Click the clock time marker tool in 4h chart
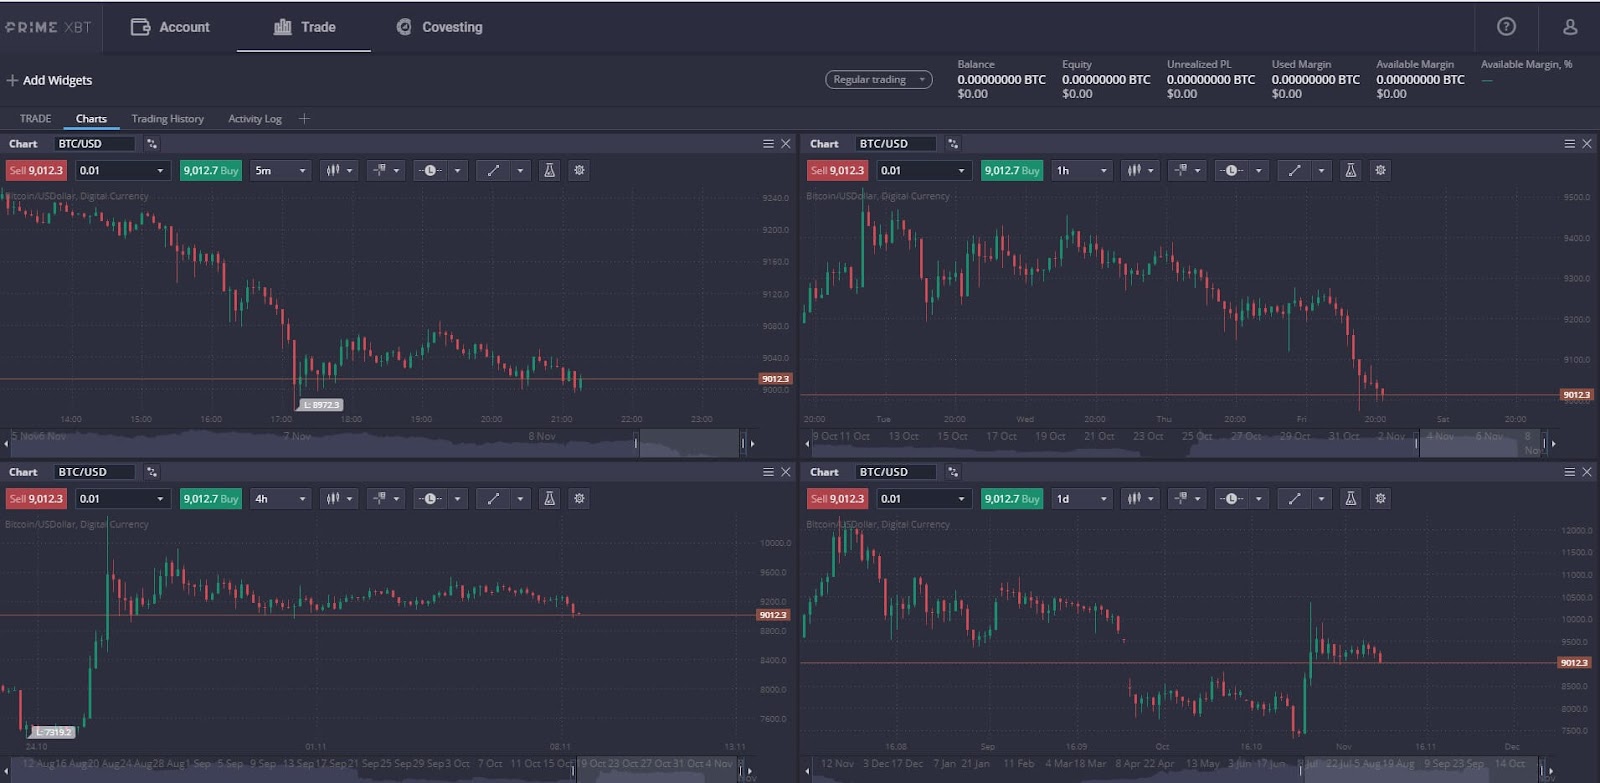 431,499
